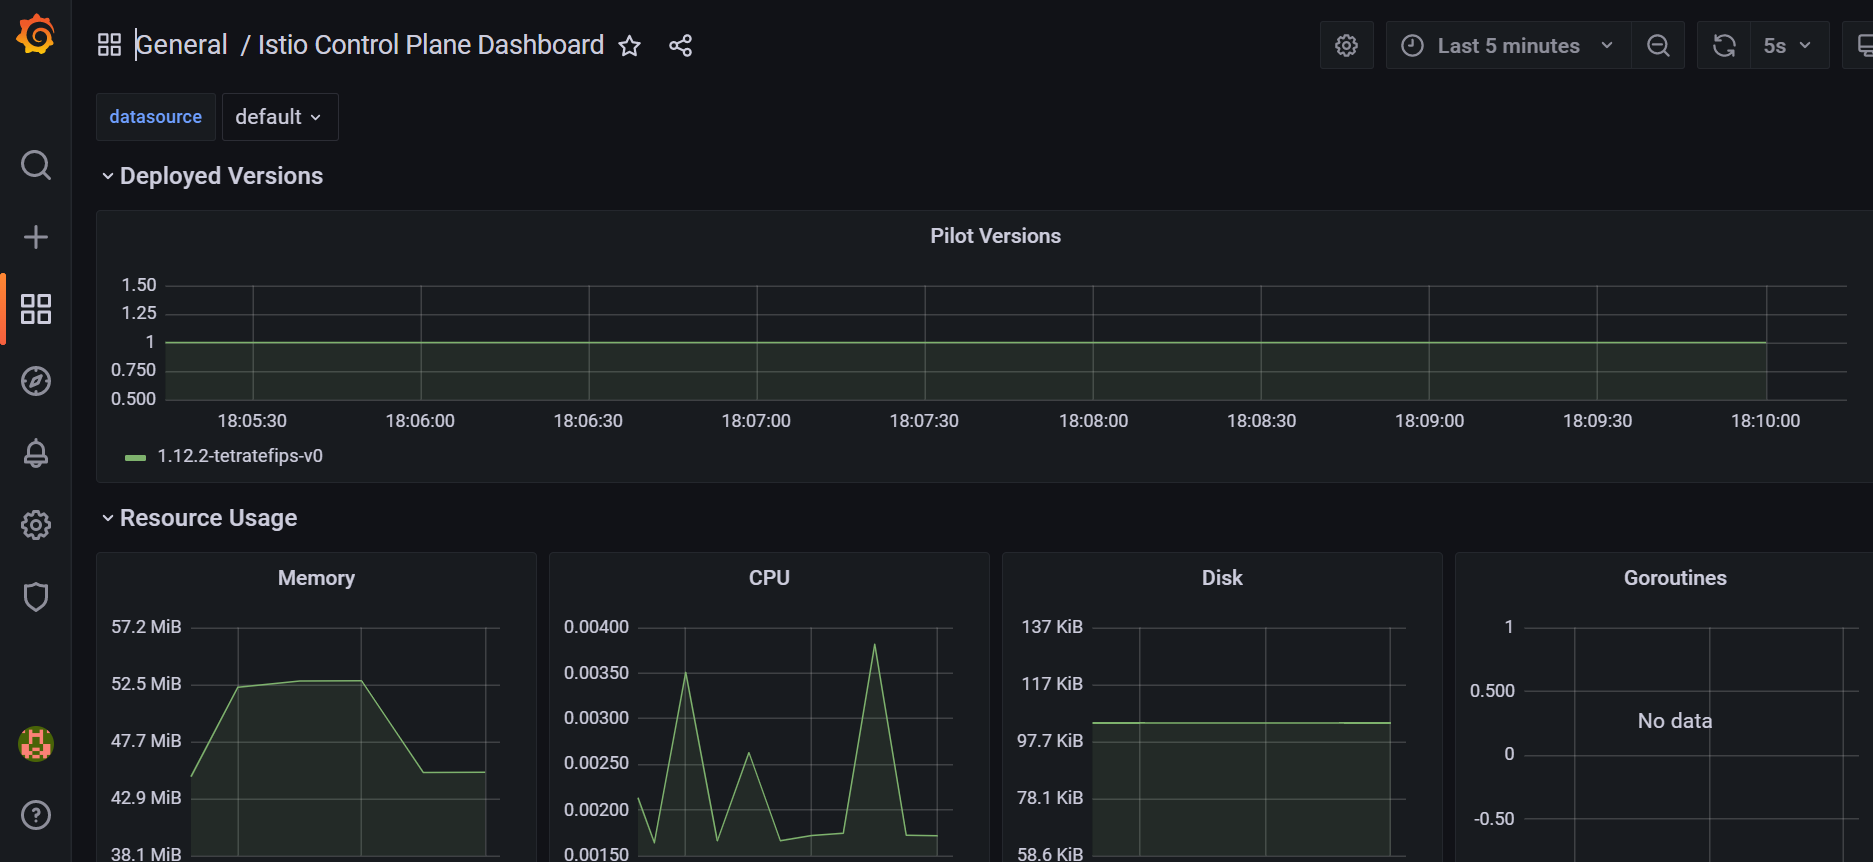
Task: Click the 57.2 MiB Memory axis label
Action: pos(146,627)
